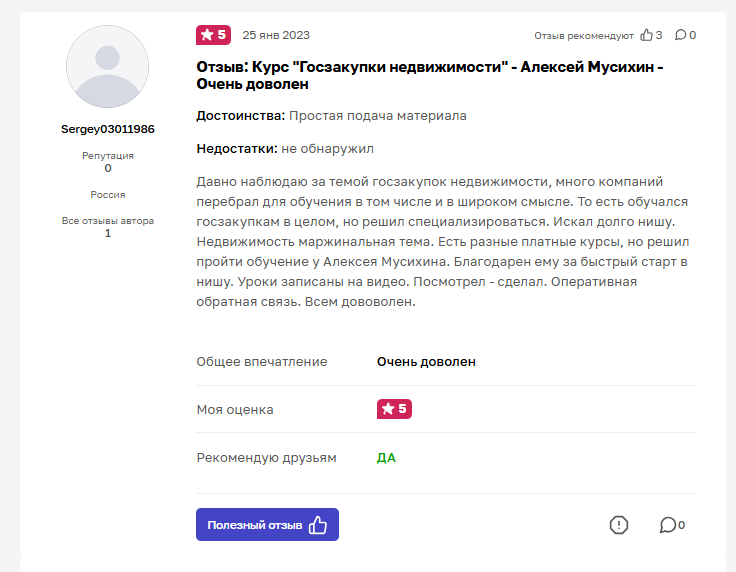Click the red 5-star rating badge at top
Viewport: 736px width, 572px height.
(213, 35)
